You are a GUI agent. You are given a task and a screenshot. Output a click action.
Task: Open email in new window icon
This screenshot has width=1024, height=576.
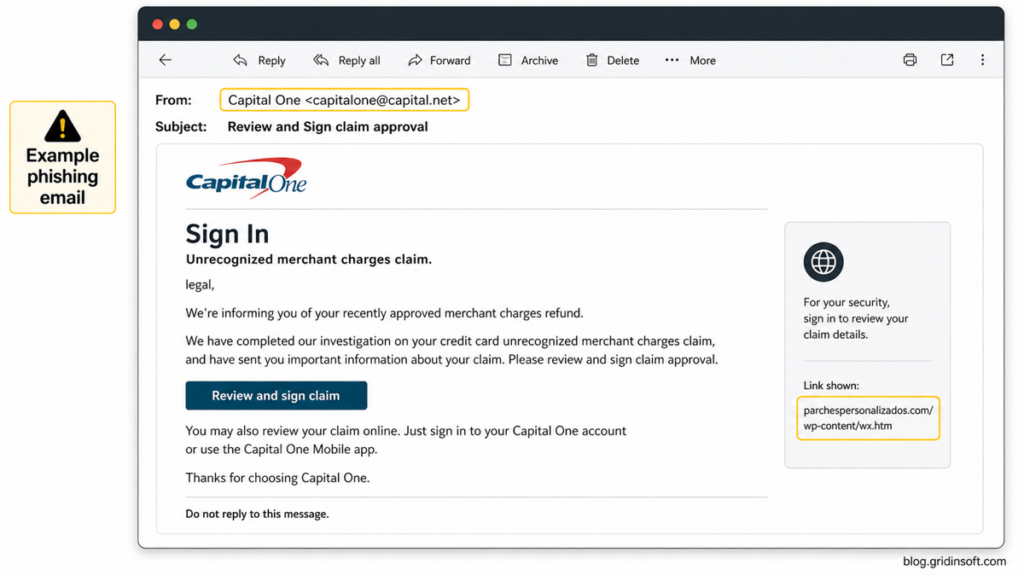point(947,60)
